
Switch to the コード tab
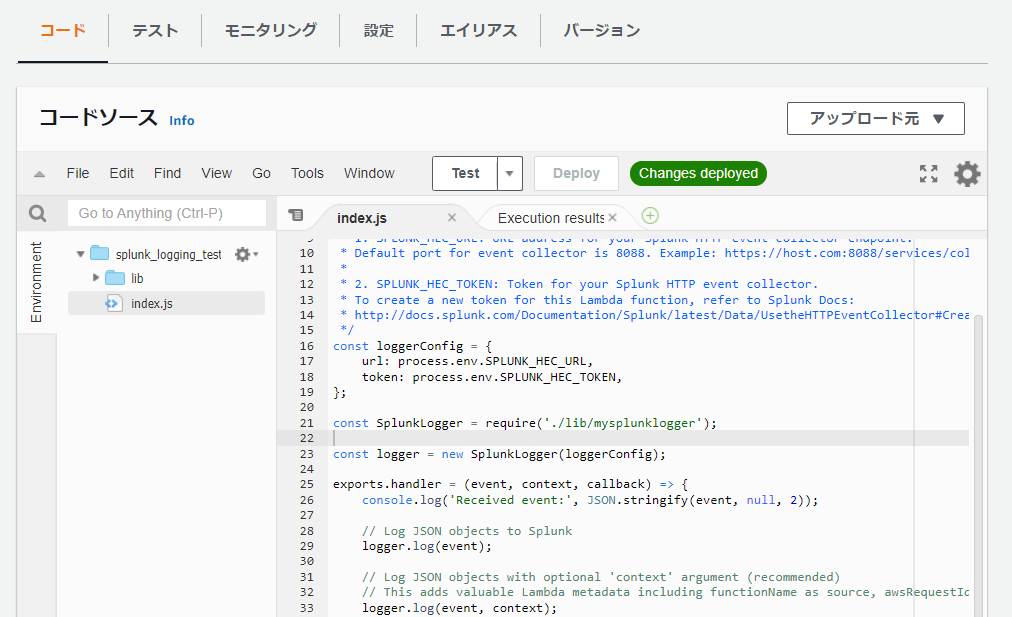[x=63, y=30]
